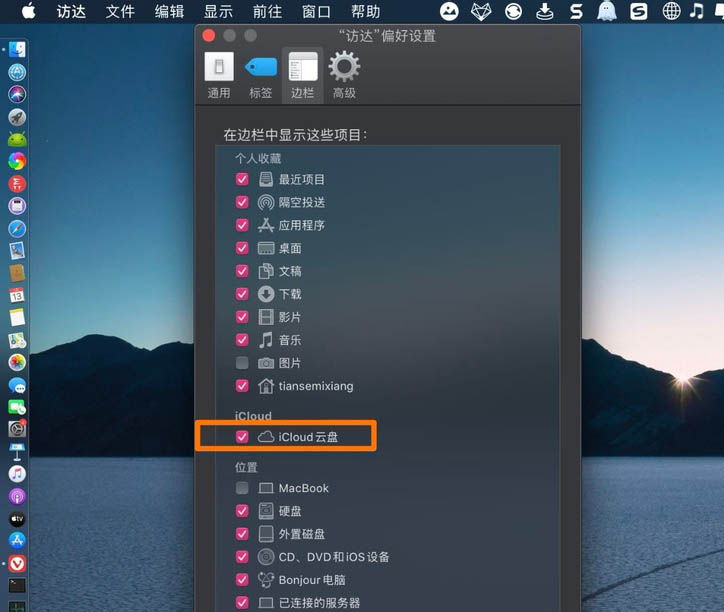The width and height of the screenshot is (724, 612).
Task: Enable the 图片 checkbox
Action: (242, 363)
